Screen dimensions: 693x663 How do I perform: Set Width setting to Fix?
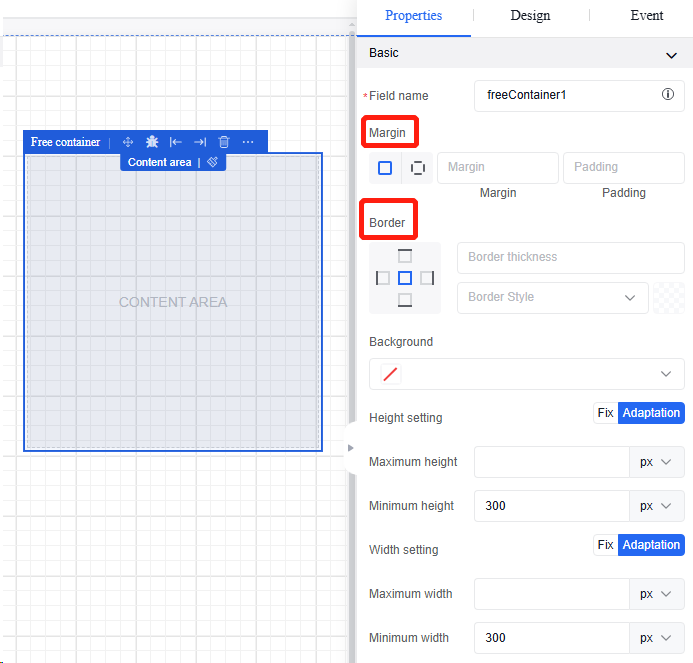(x=605, y=545)
